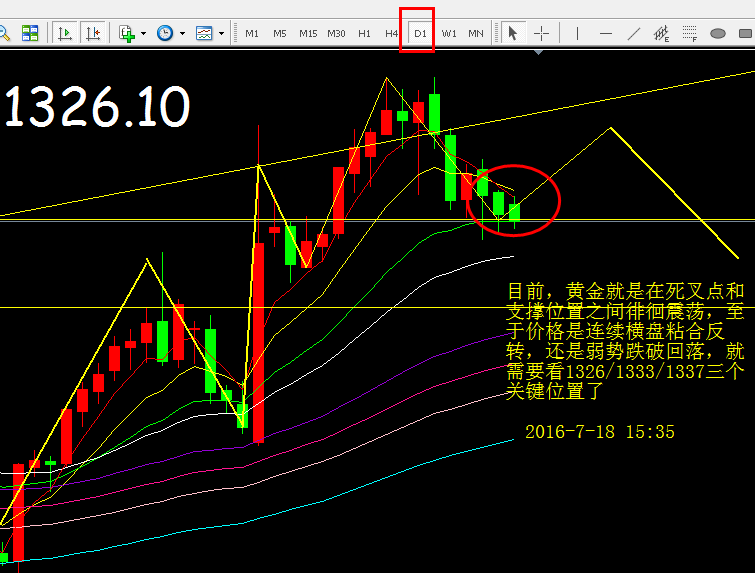Screen dimensions: 755x573
Task: Select the D1 daily timeframe
Action: tap(420, 34)
